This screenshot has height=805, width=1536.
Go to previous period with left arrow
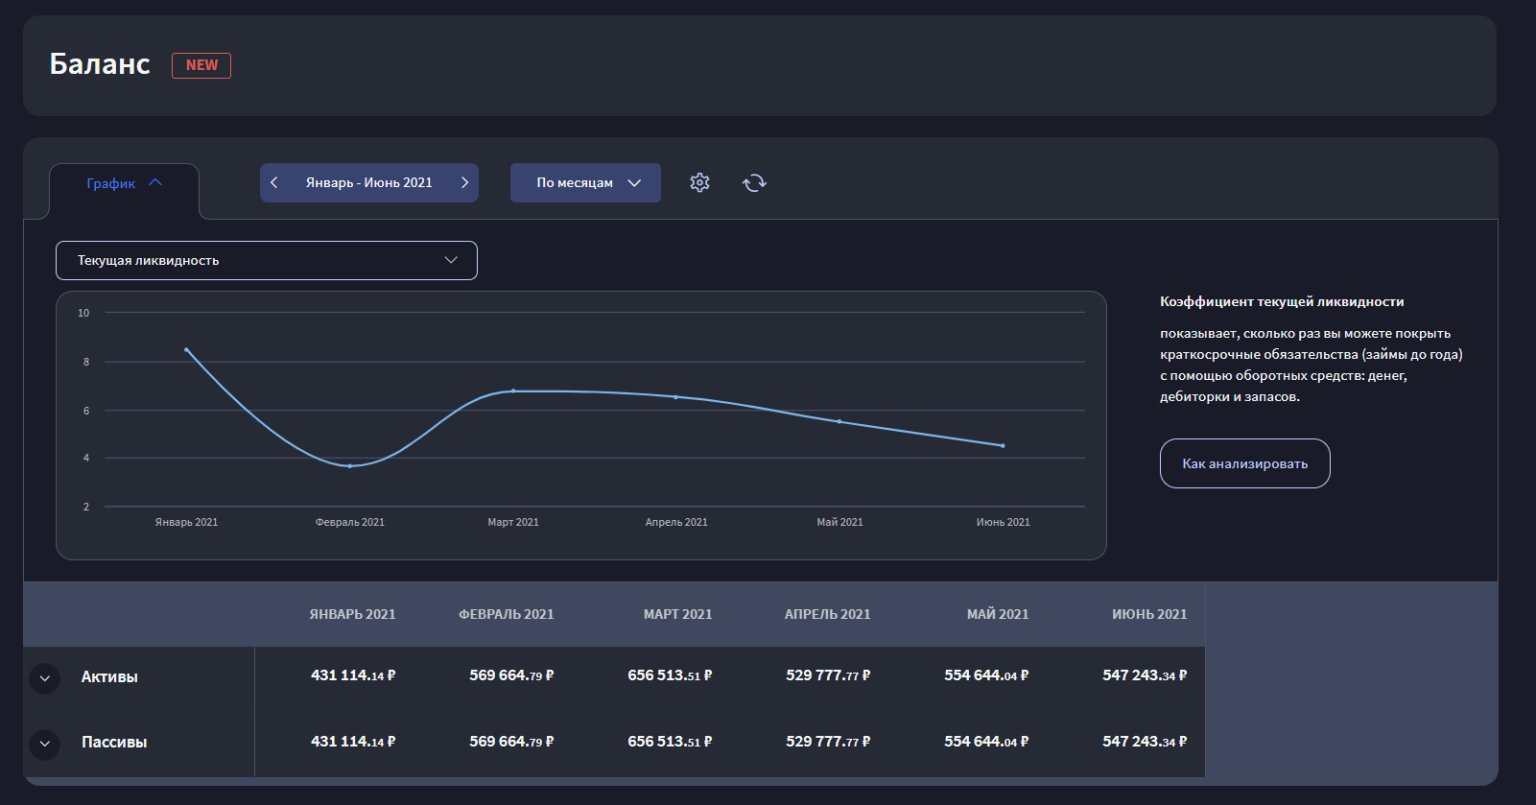click(274, 183)
